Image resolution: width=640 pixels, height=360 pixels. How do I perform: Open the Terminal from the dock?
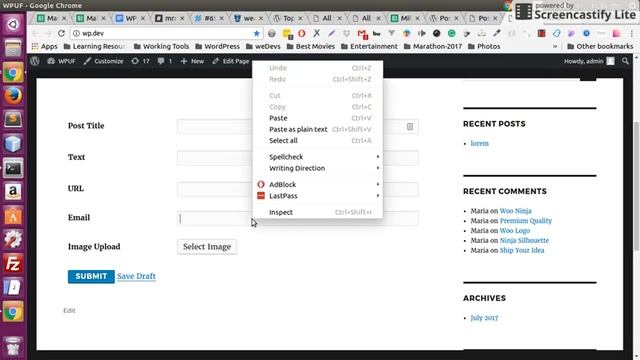pyautogui.click(x=13, y=168)
